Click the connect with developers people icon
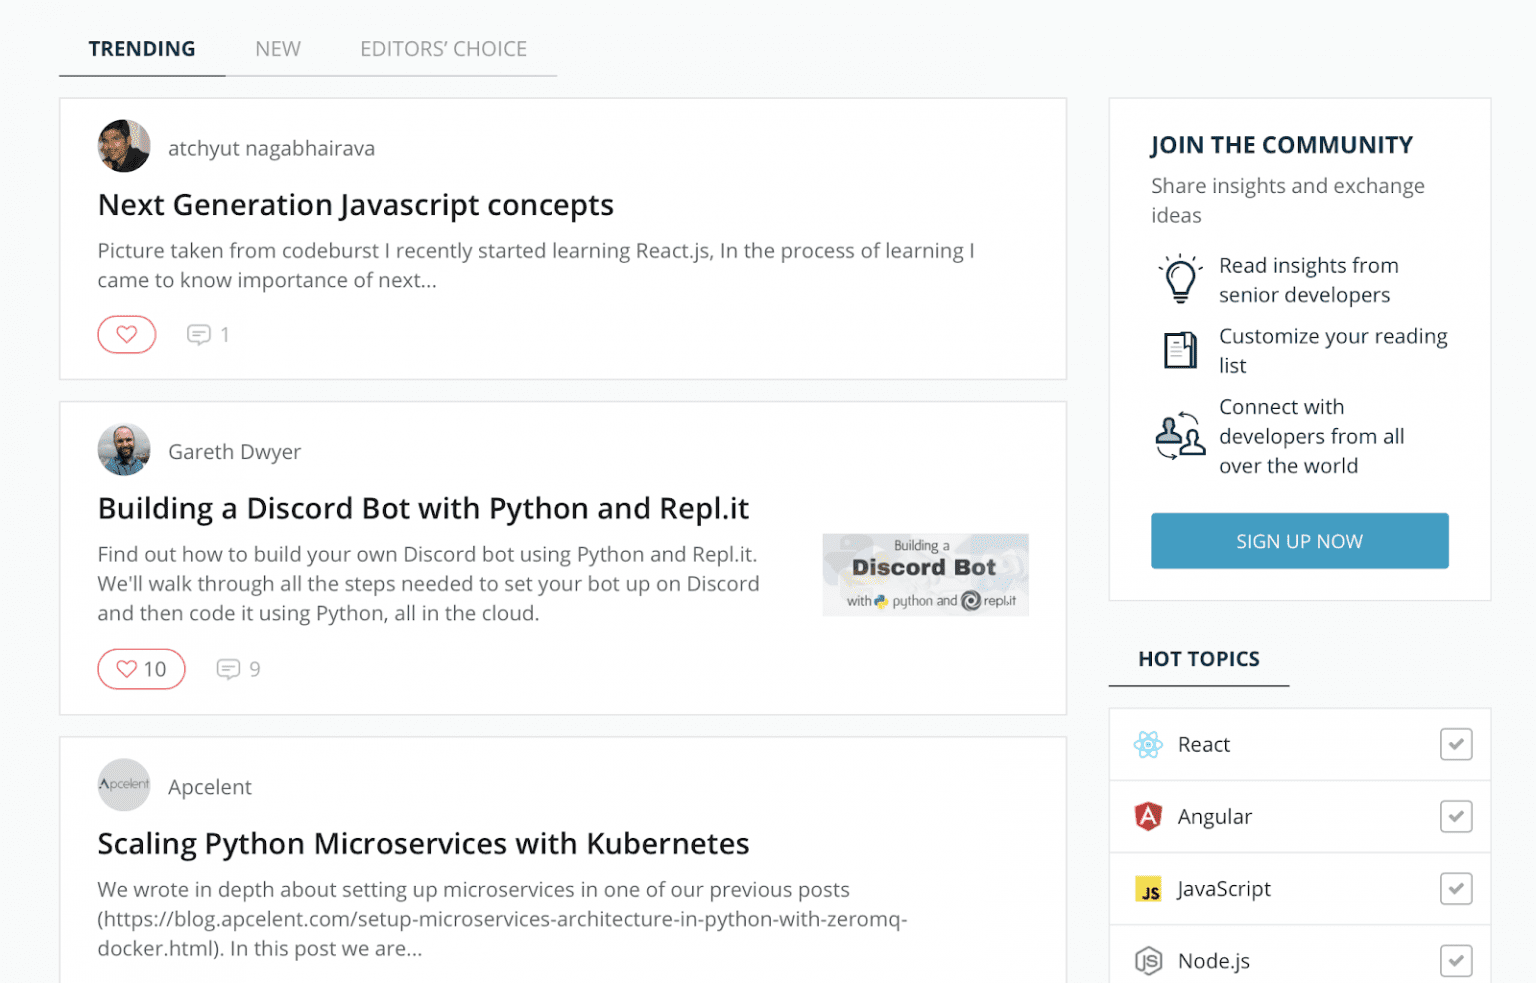 click(x=1180, y=437)
